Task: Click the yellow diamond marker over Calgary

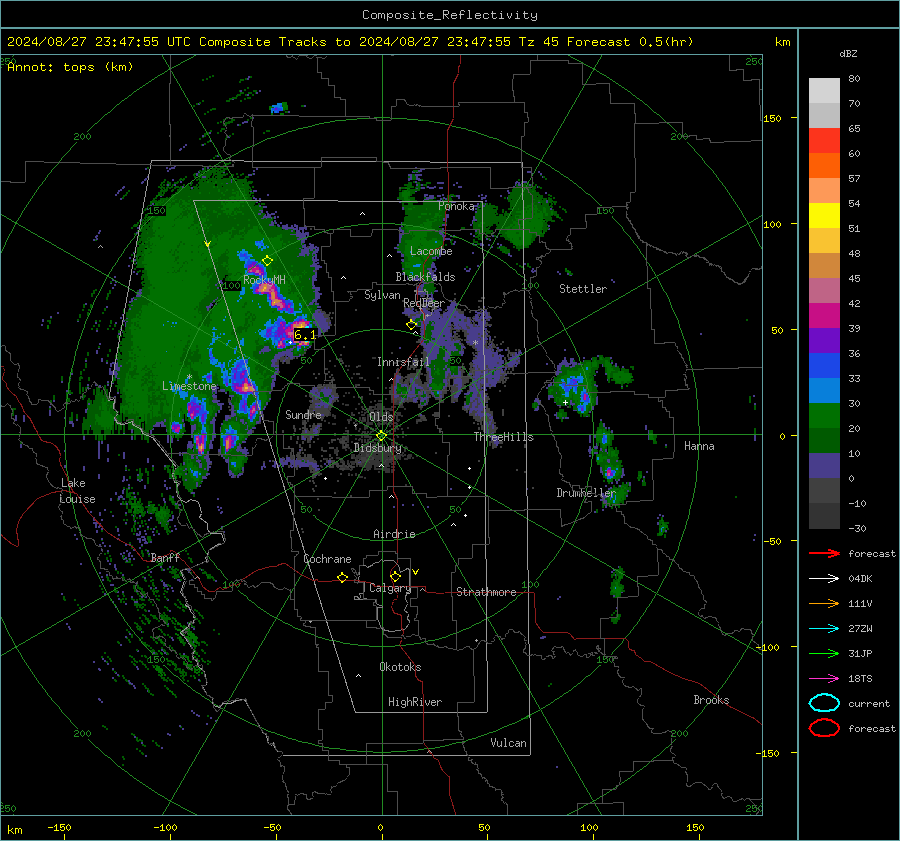Action: pyautogui.click(x=395, y=576)
